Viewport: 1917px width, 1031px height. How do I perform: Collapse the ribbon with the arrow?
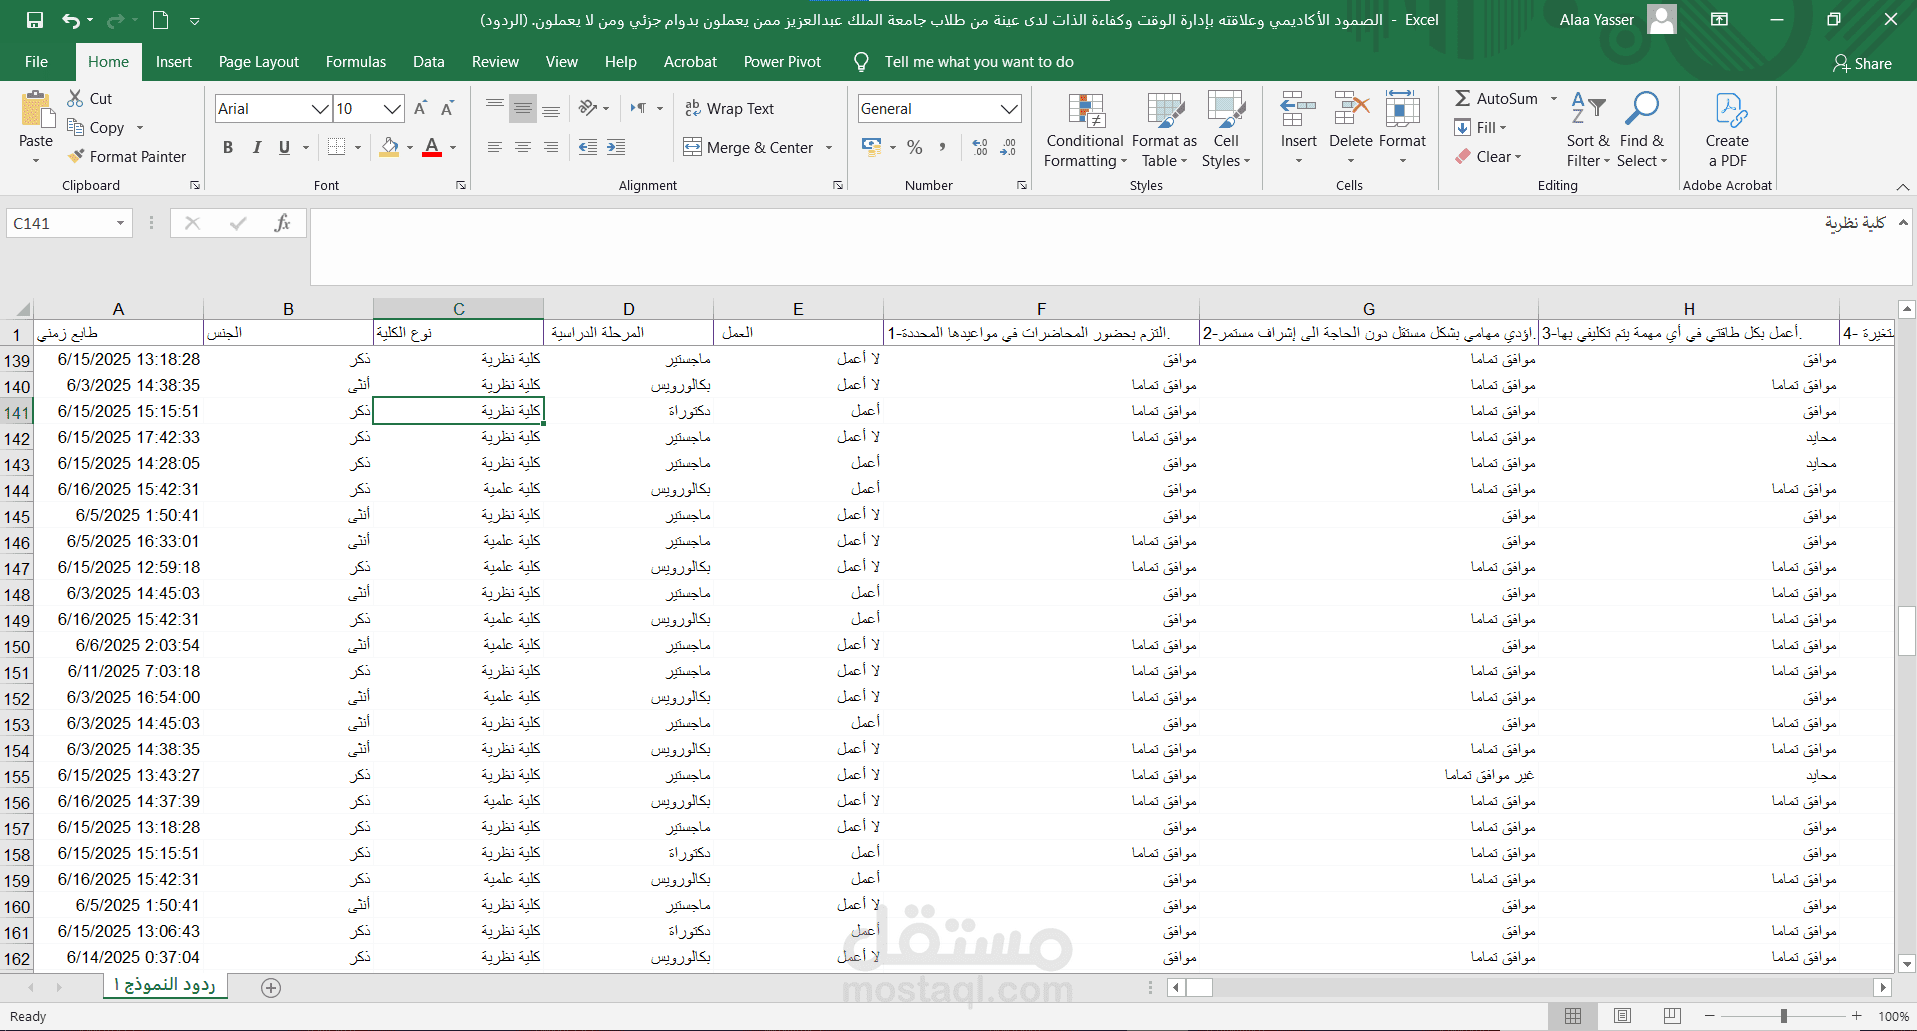click(x=1902, y=187)
